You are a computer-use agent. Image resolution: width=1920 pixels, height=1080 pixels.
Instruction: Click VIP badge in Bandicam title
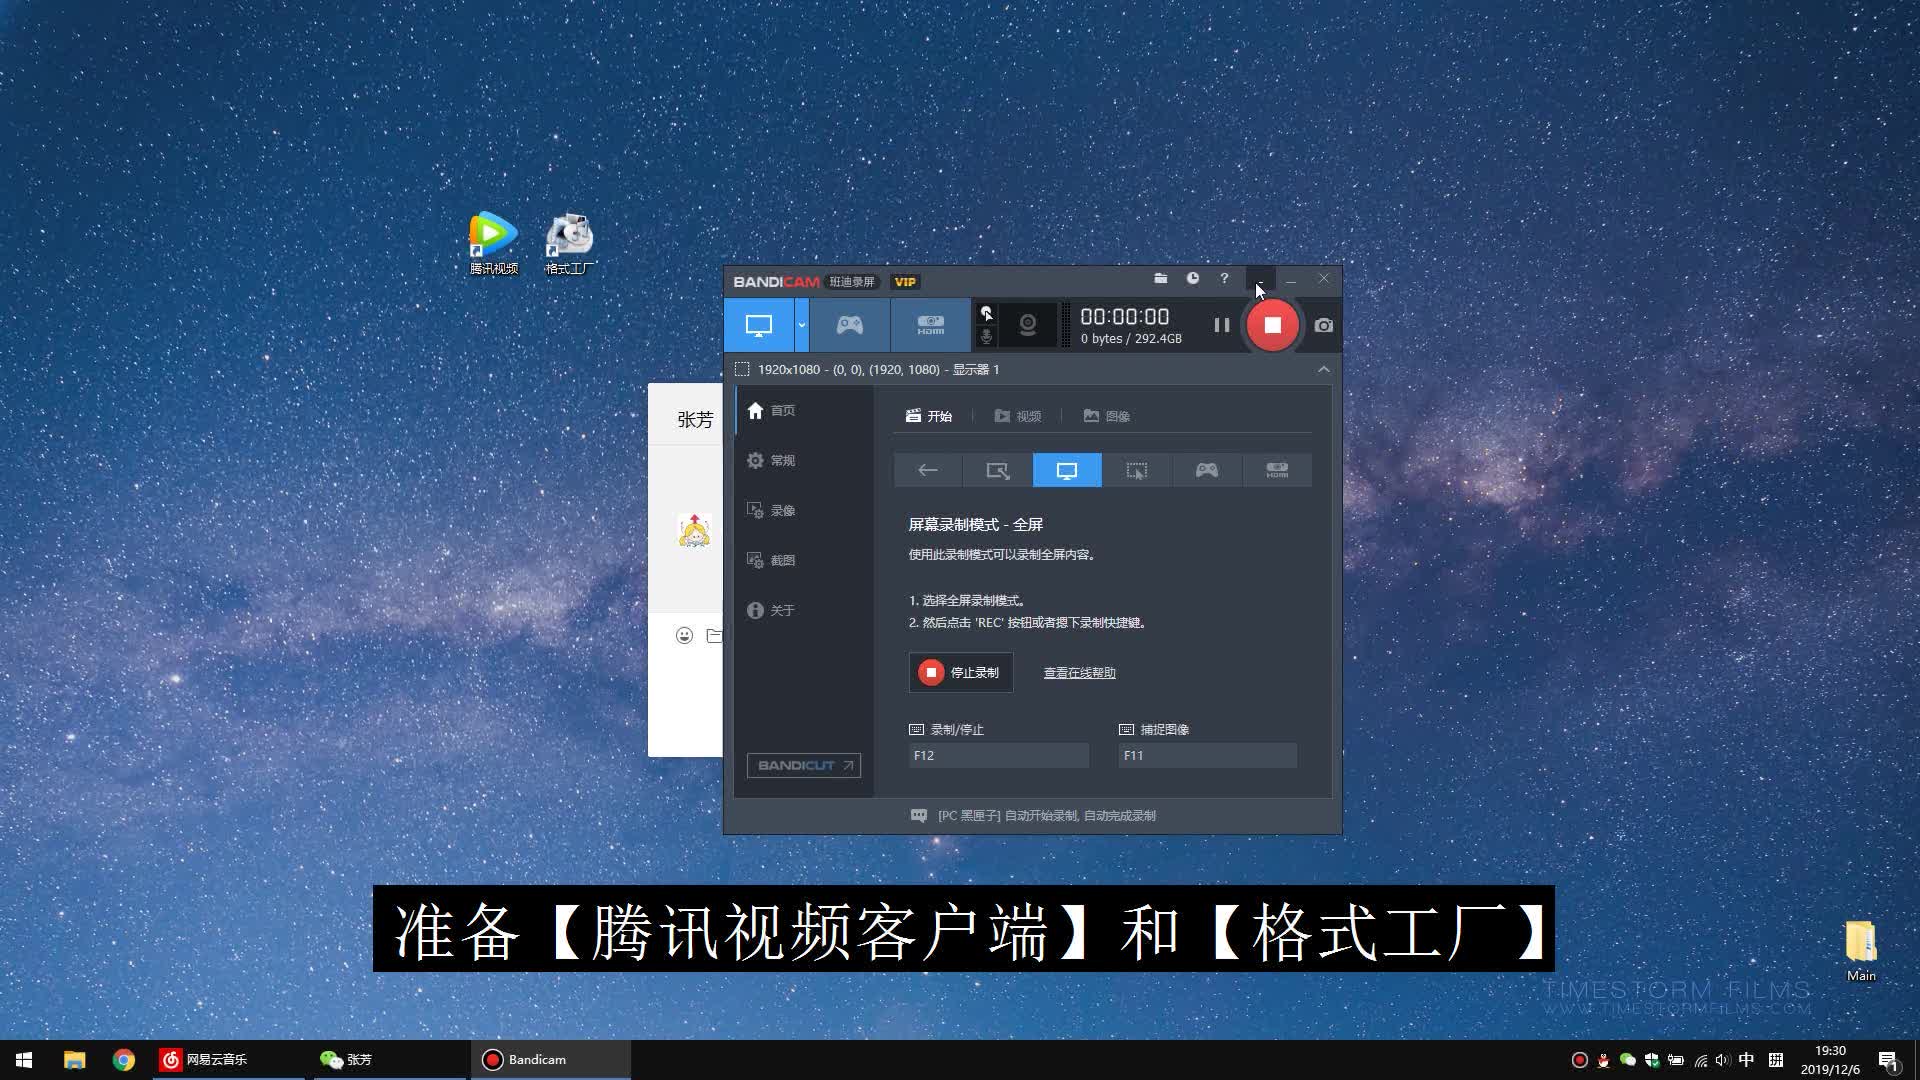pyautogui.click(x=905, y=282)
